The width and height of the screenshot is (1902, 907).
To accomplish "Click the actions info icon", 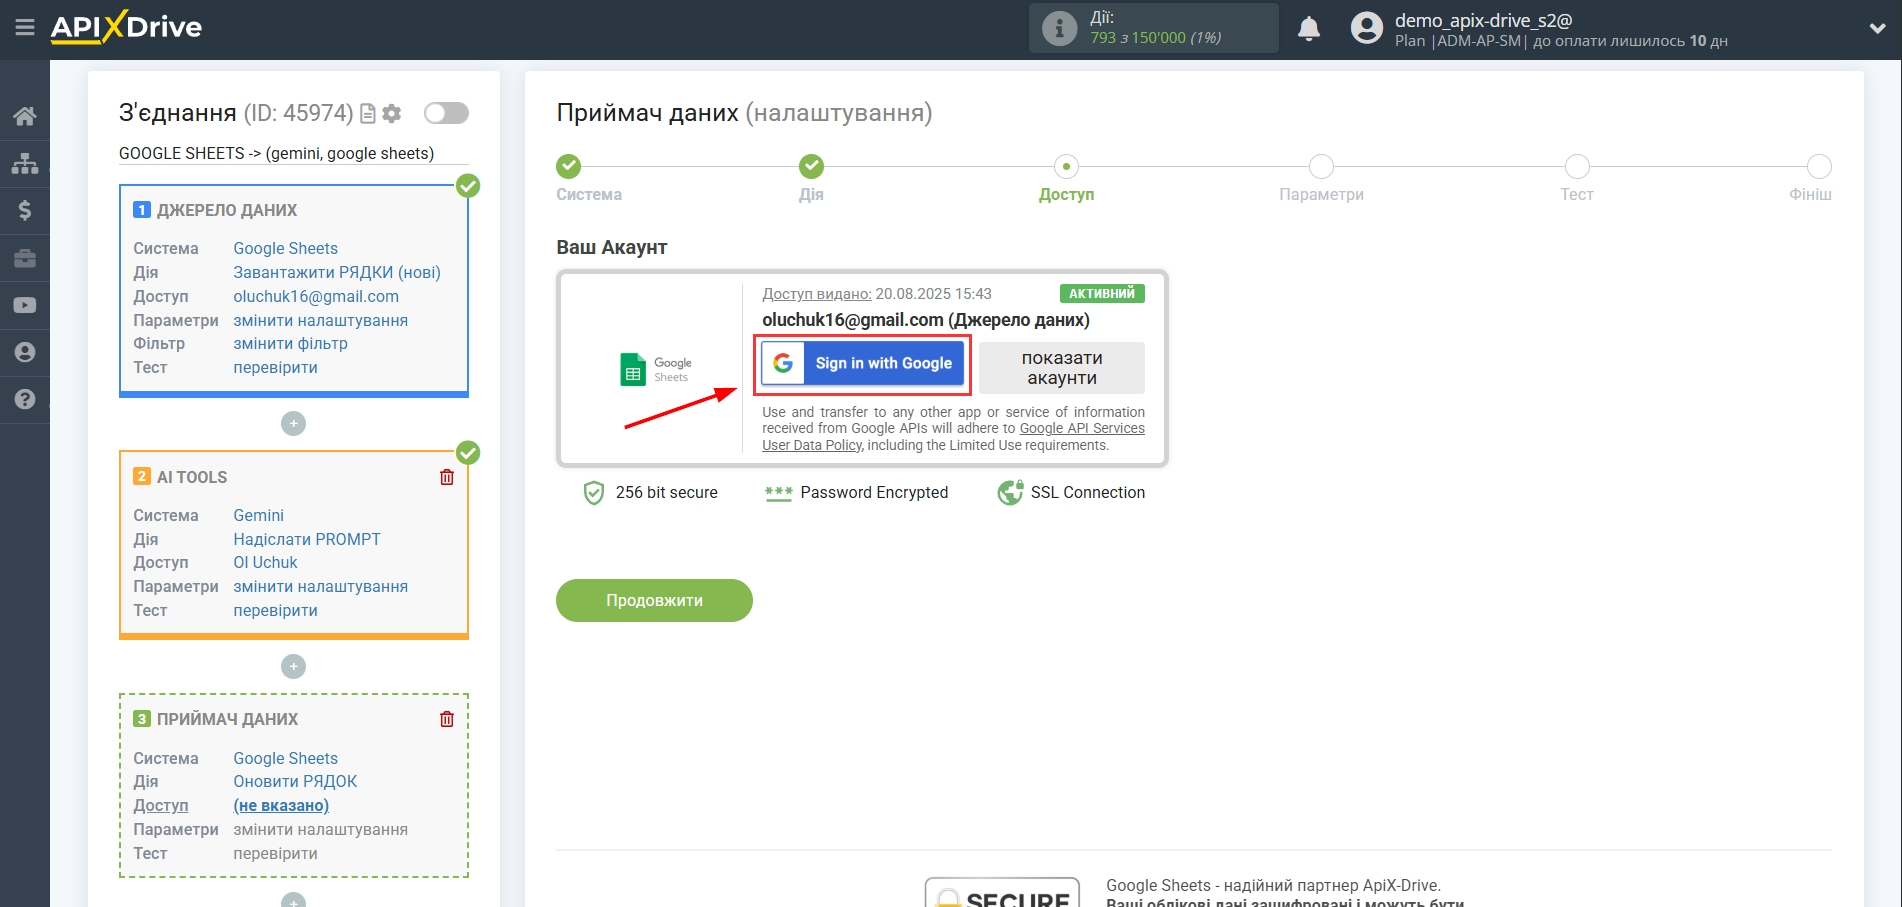I will [1059, 28].
